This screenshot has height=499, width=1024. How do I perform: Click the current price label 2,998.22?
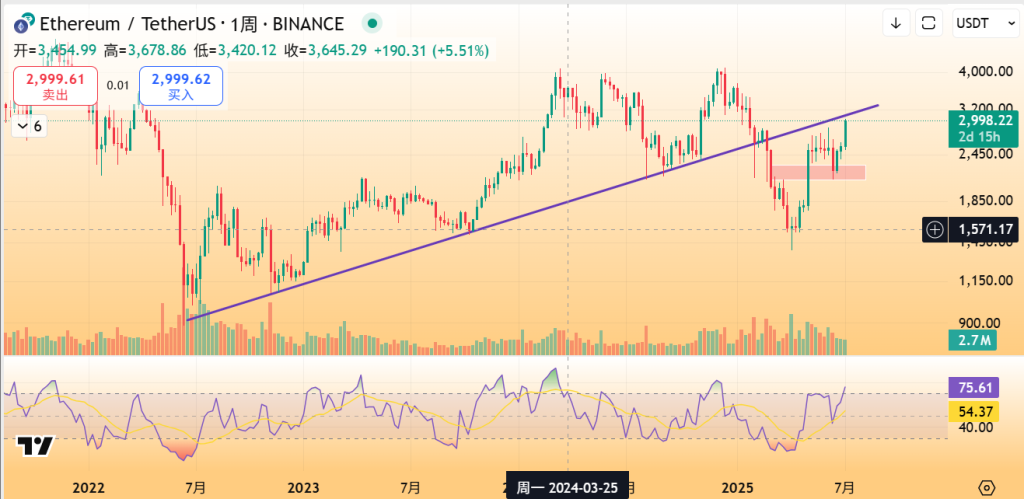point(982,128)
